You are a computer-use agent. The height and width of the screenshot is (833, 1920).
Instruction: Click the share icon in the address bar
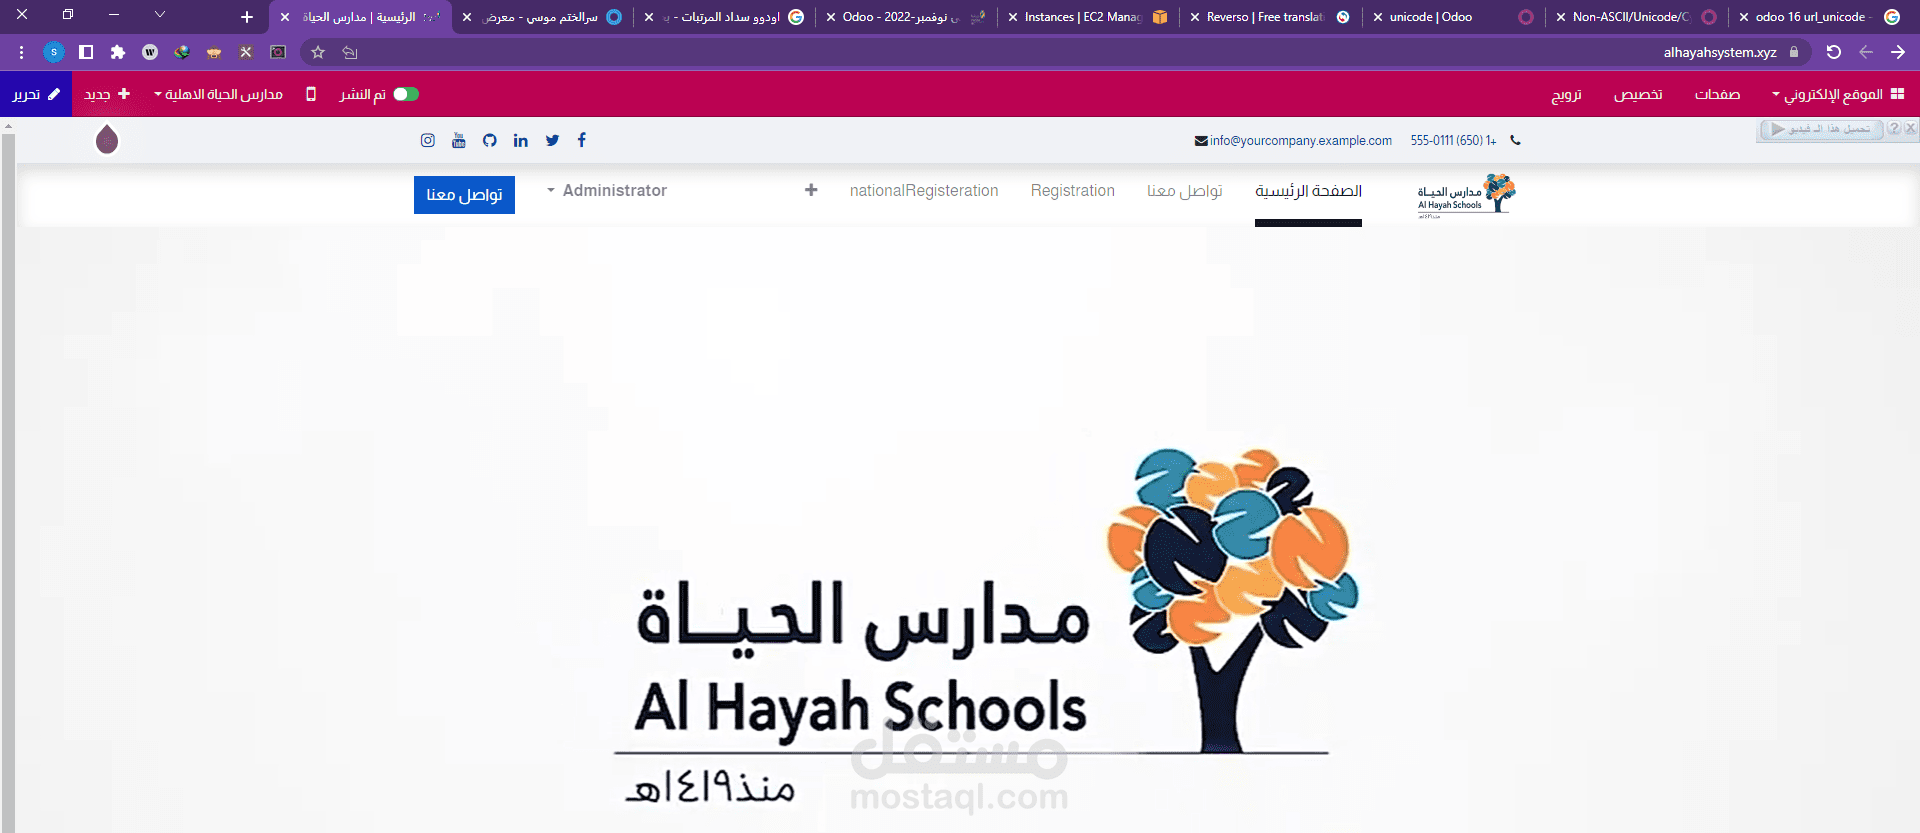pyautogui.click(x=350, y=52)
